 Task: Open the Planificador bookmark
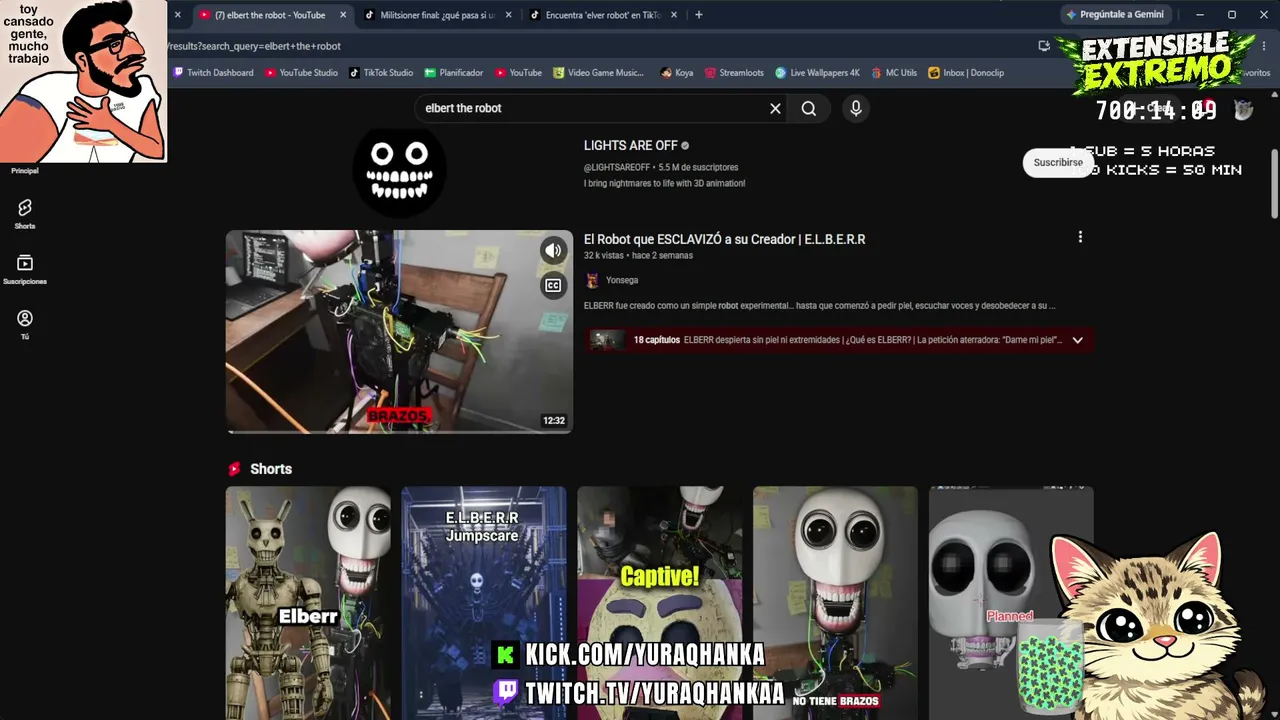[x=454, y=73]
